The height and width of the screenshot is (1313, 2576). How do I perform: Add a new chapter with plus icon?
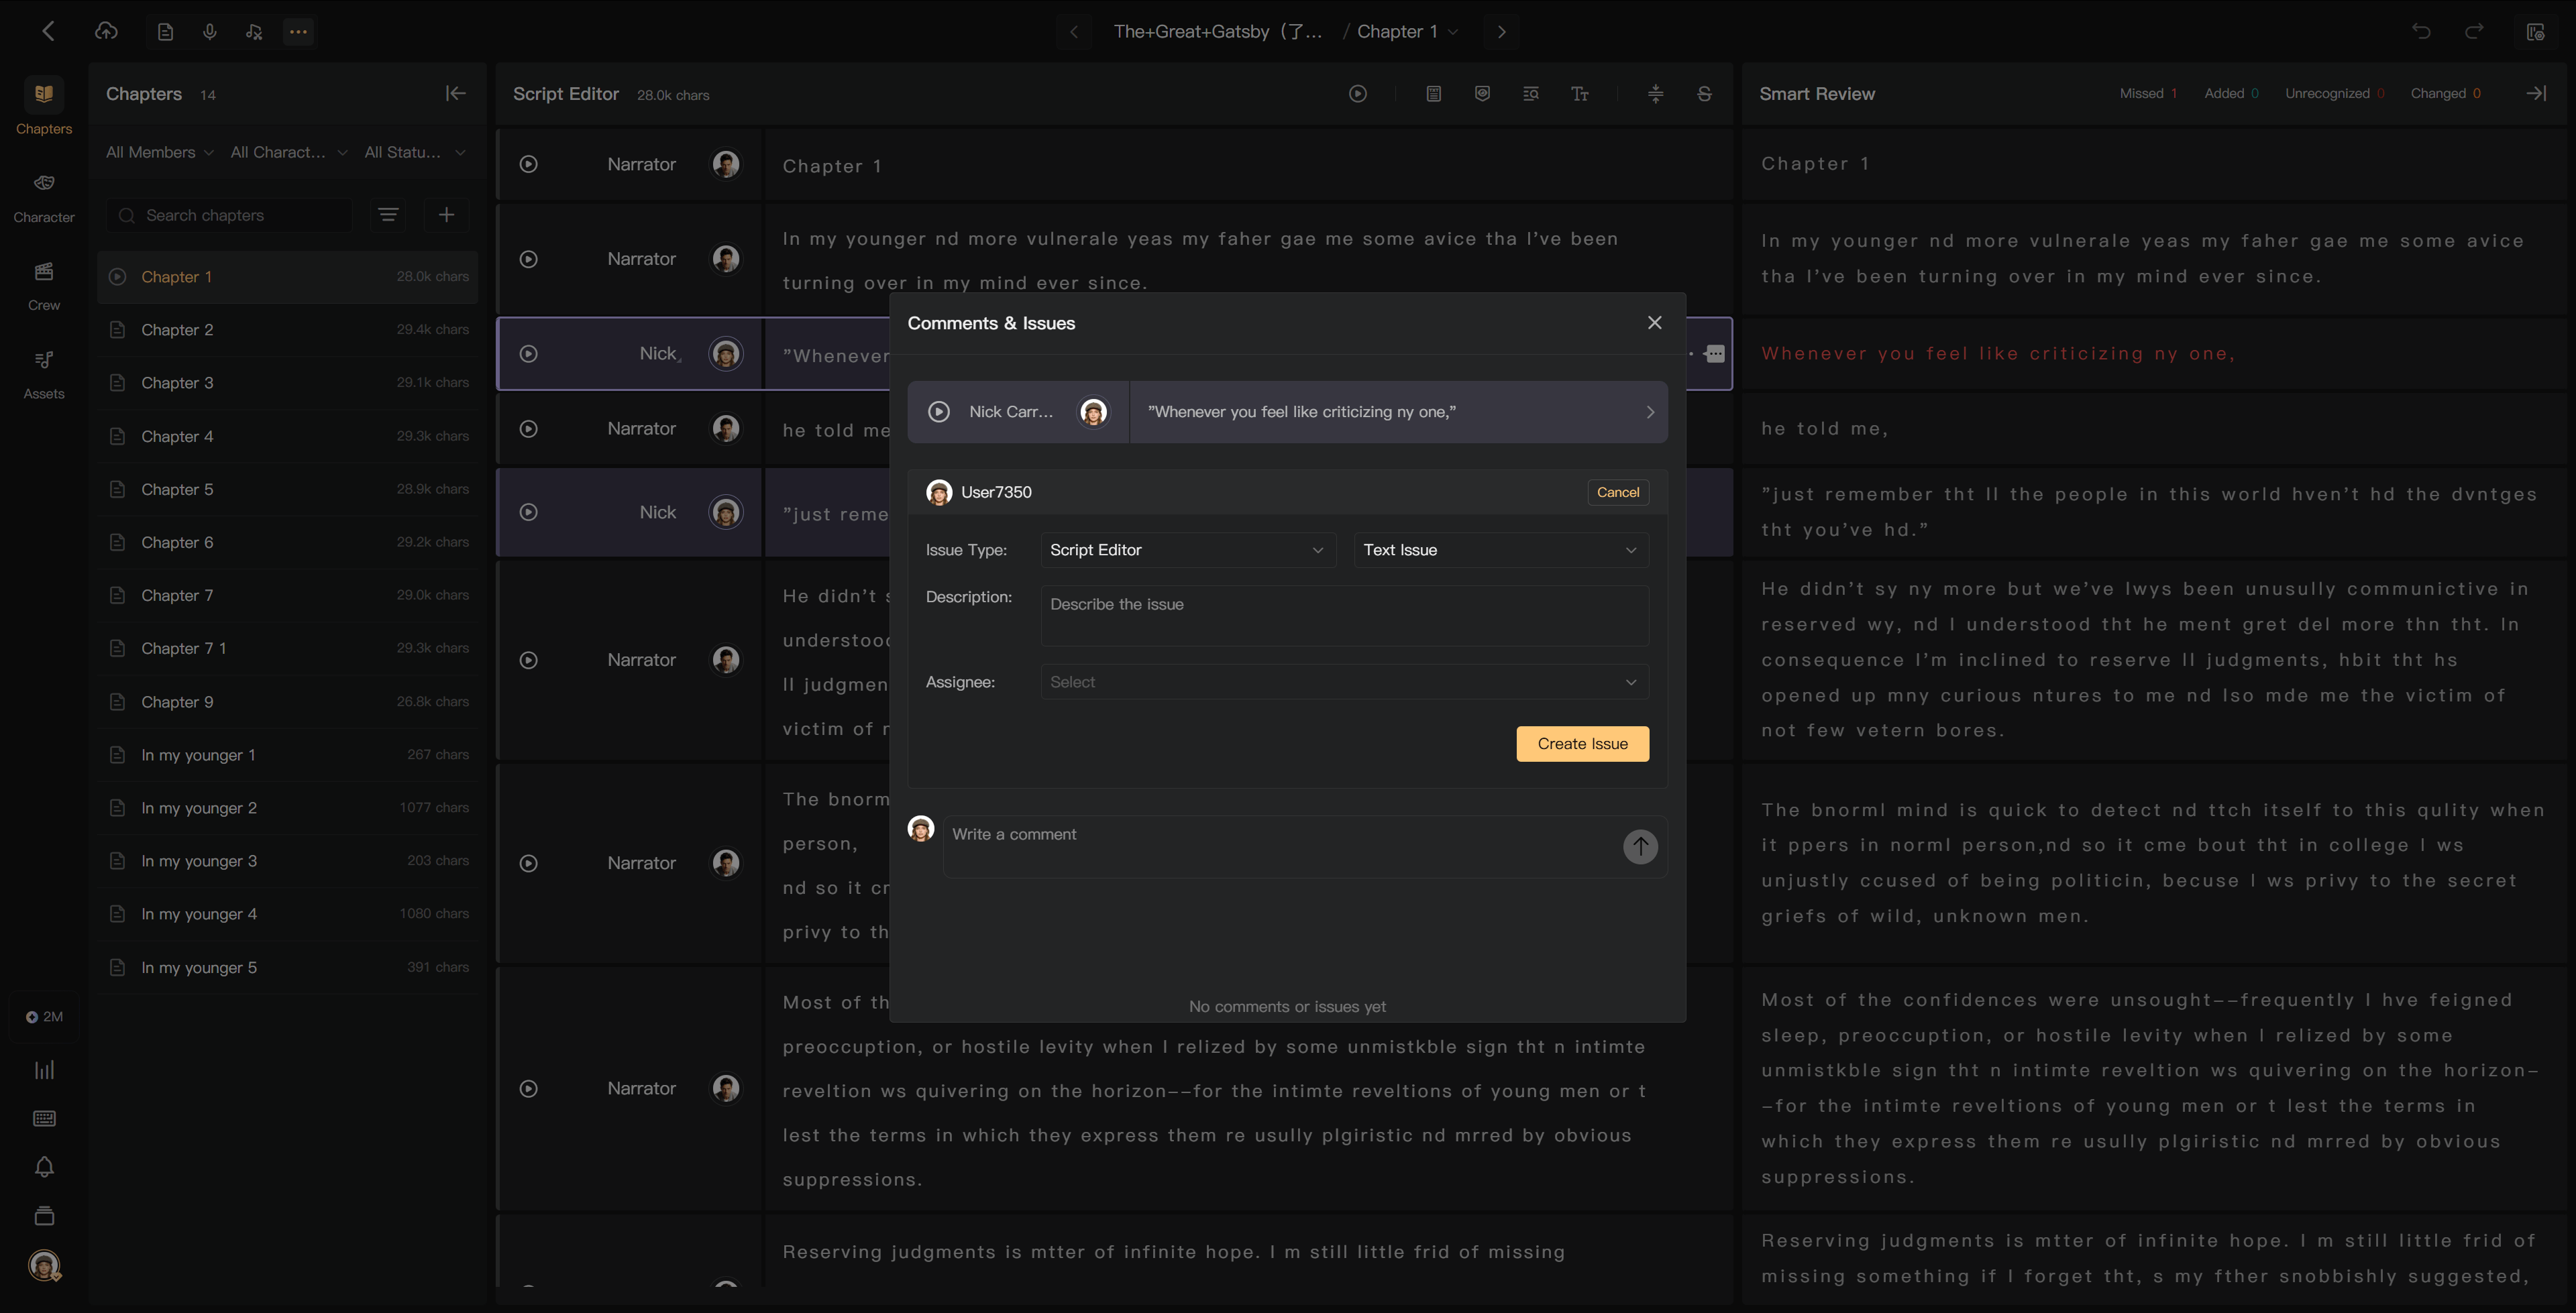pyautogui.click(x=446, y=214)
